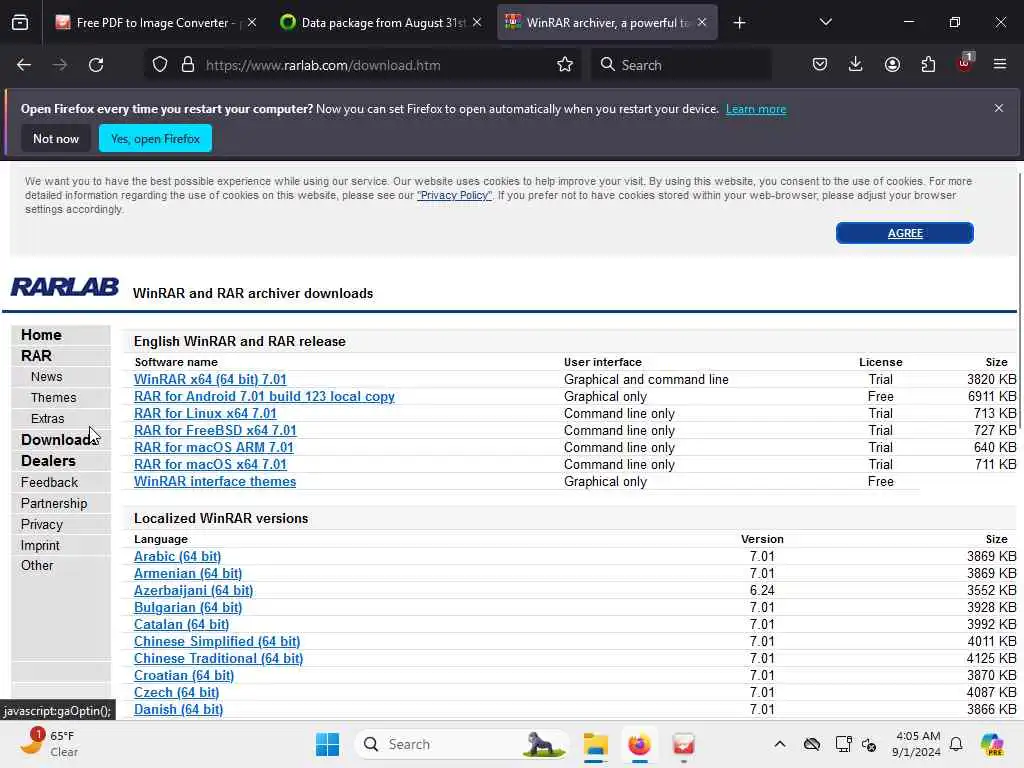Viewport: 1024px width, 768px height.
Task: Open Other in site sidebar
Action: tap(37, 566)
